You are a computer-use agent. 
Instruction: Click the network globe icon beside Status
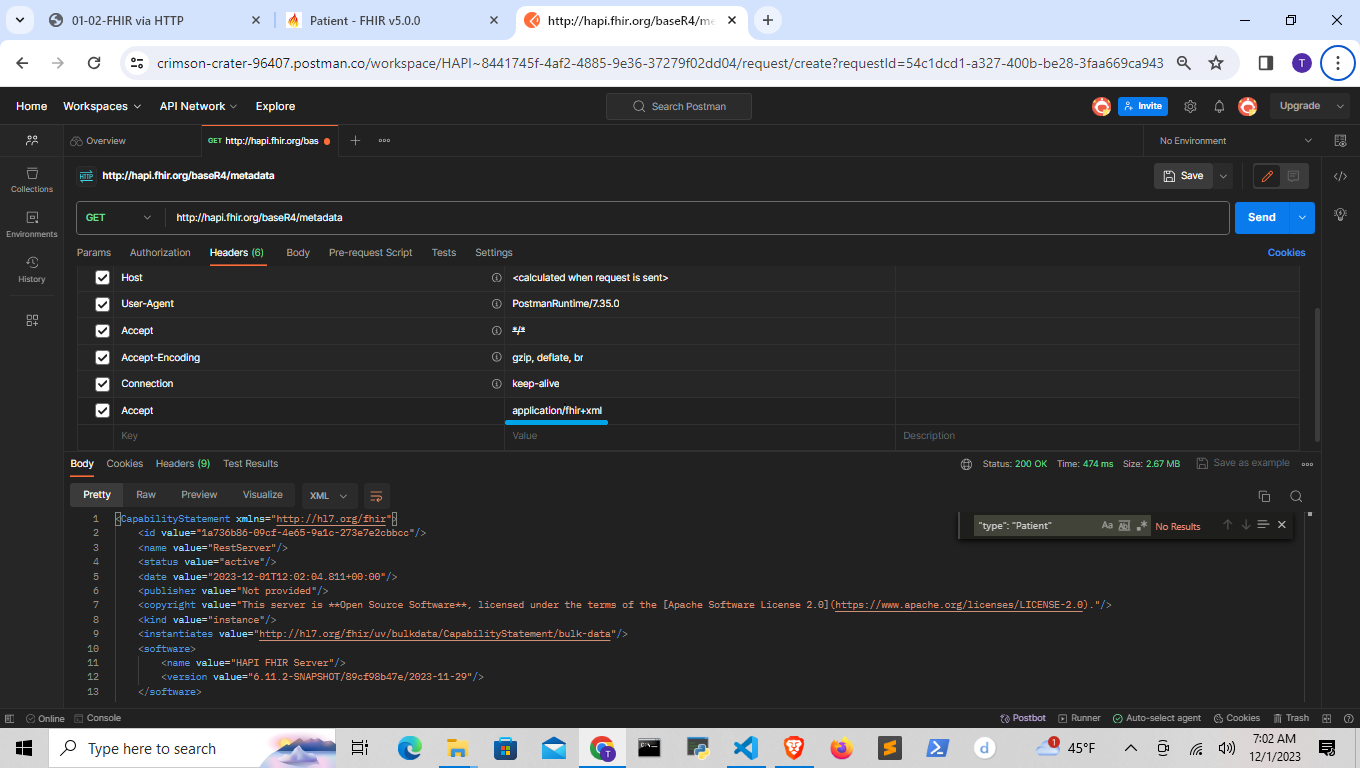click(966, 464)
